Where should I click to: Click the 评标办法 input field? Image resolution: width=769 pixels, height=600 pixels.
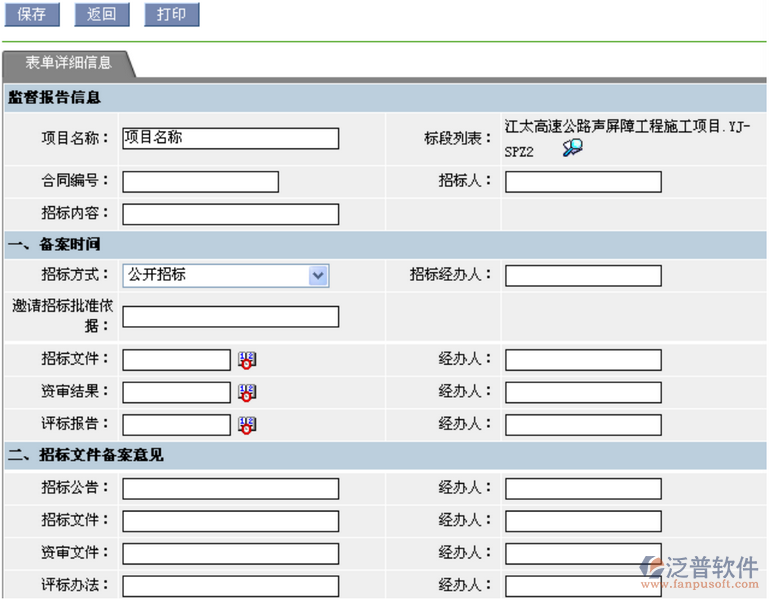tap(230, 585)
